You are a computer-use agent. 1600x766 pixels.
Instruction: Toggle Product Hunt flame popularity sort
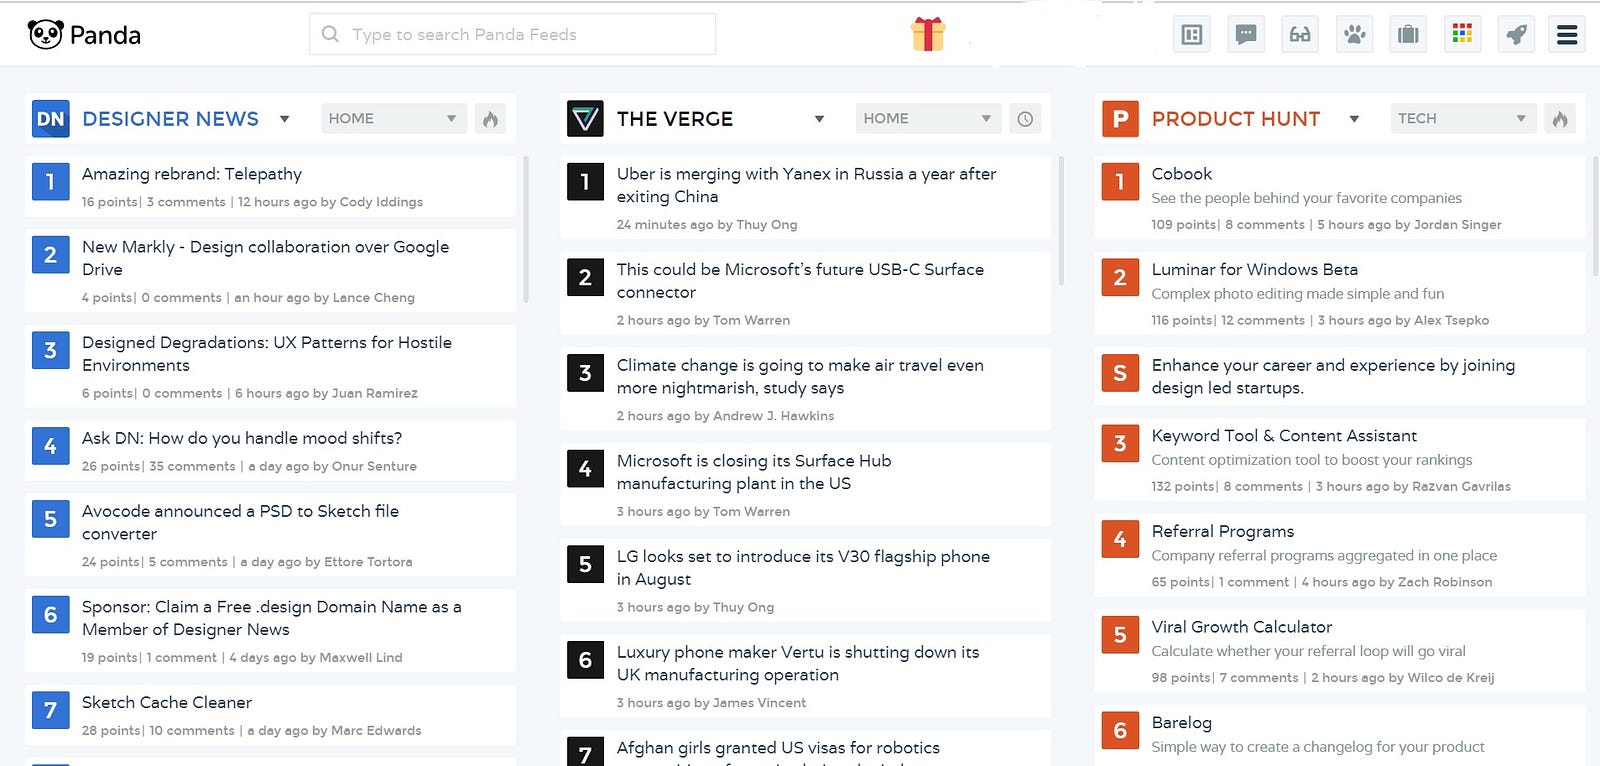tap(1560, 119)
